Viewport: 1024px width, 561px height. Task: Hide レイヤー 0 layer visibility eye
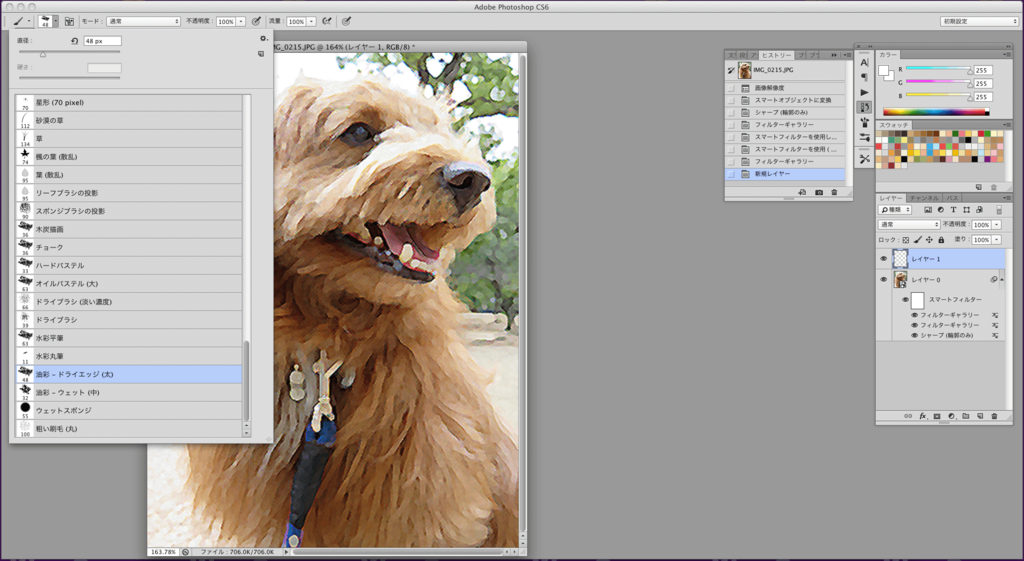click(x=884, y=280)
